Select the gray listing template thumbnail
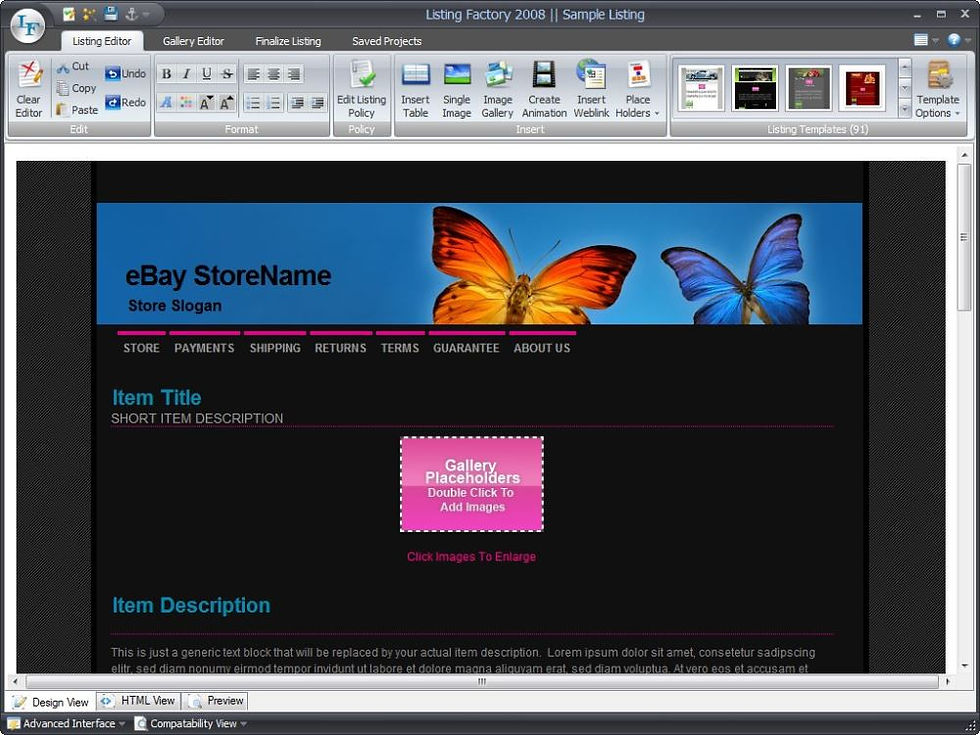 809,88
